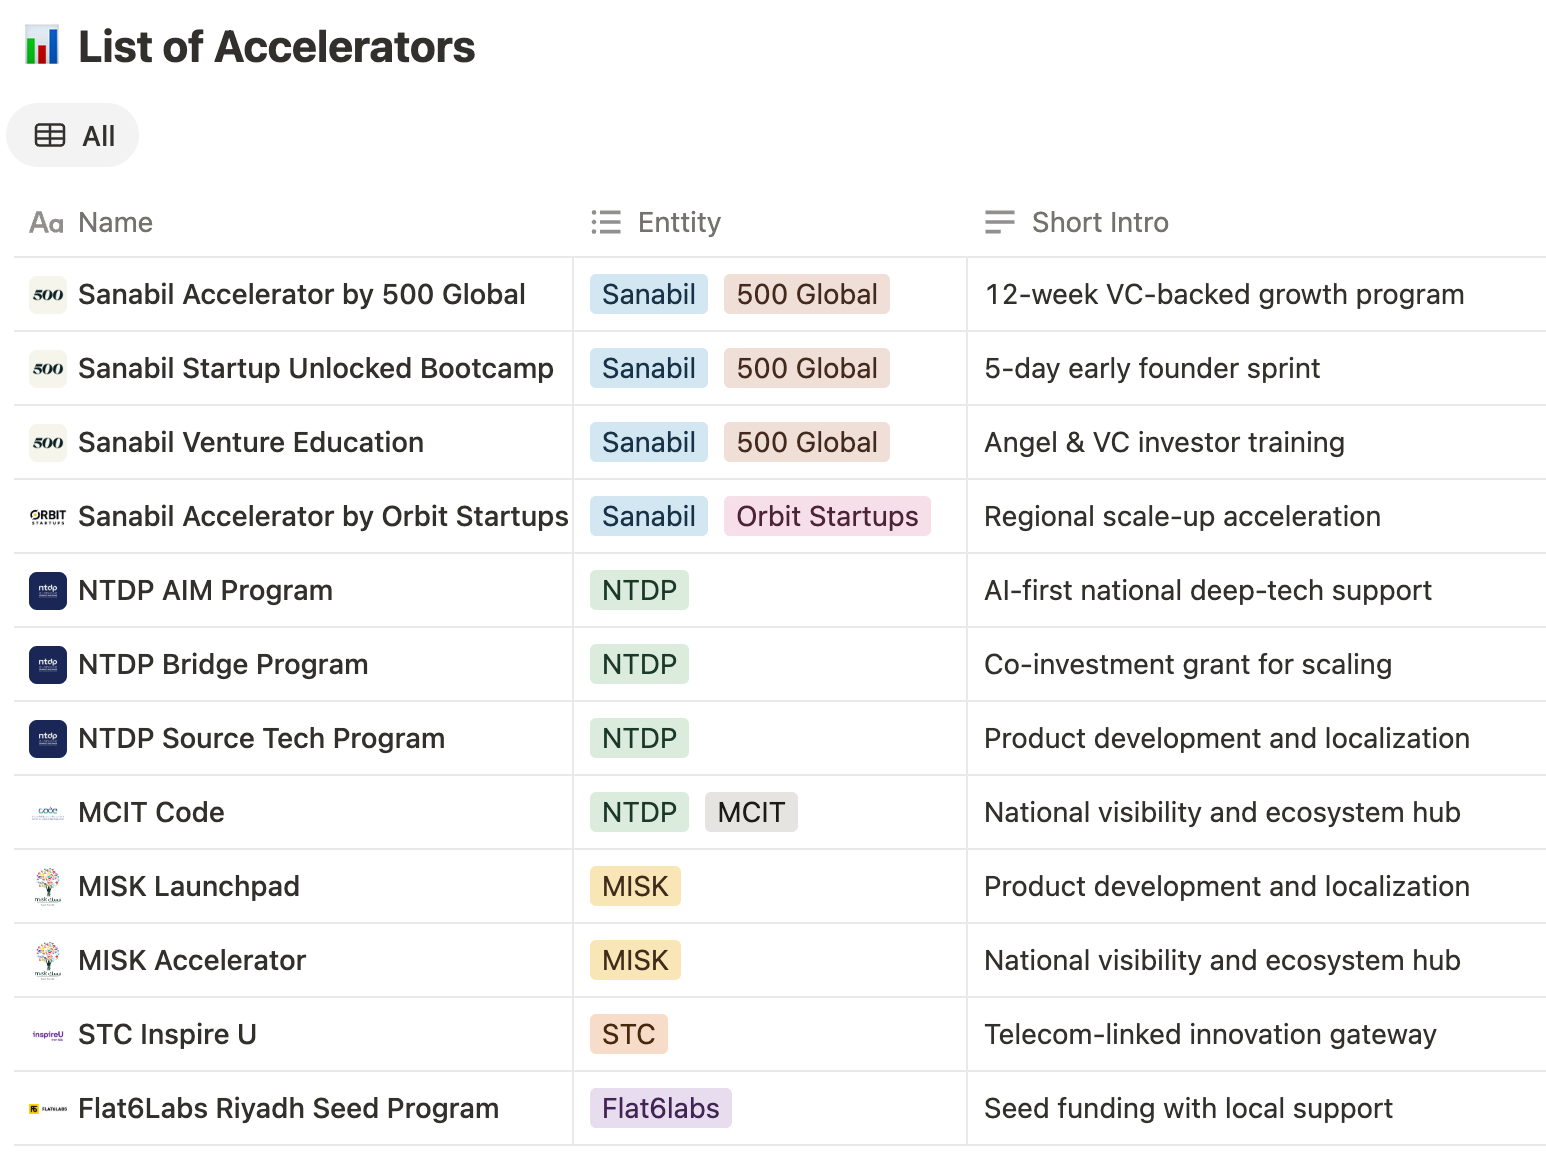Click NTDP tag in NTDP Bridge Program row
1546x1158 pixels.
pyautogui.click(x=640, y=665)
